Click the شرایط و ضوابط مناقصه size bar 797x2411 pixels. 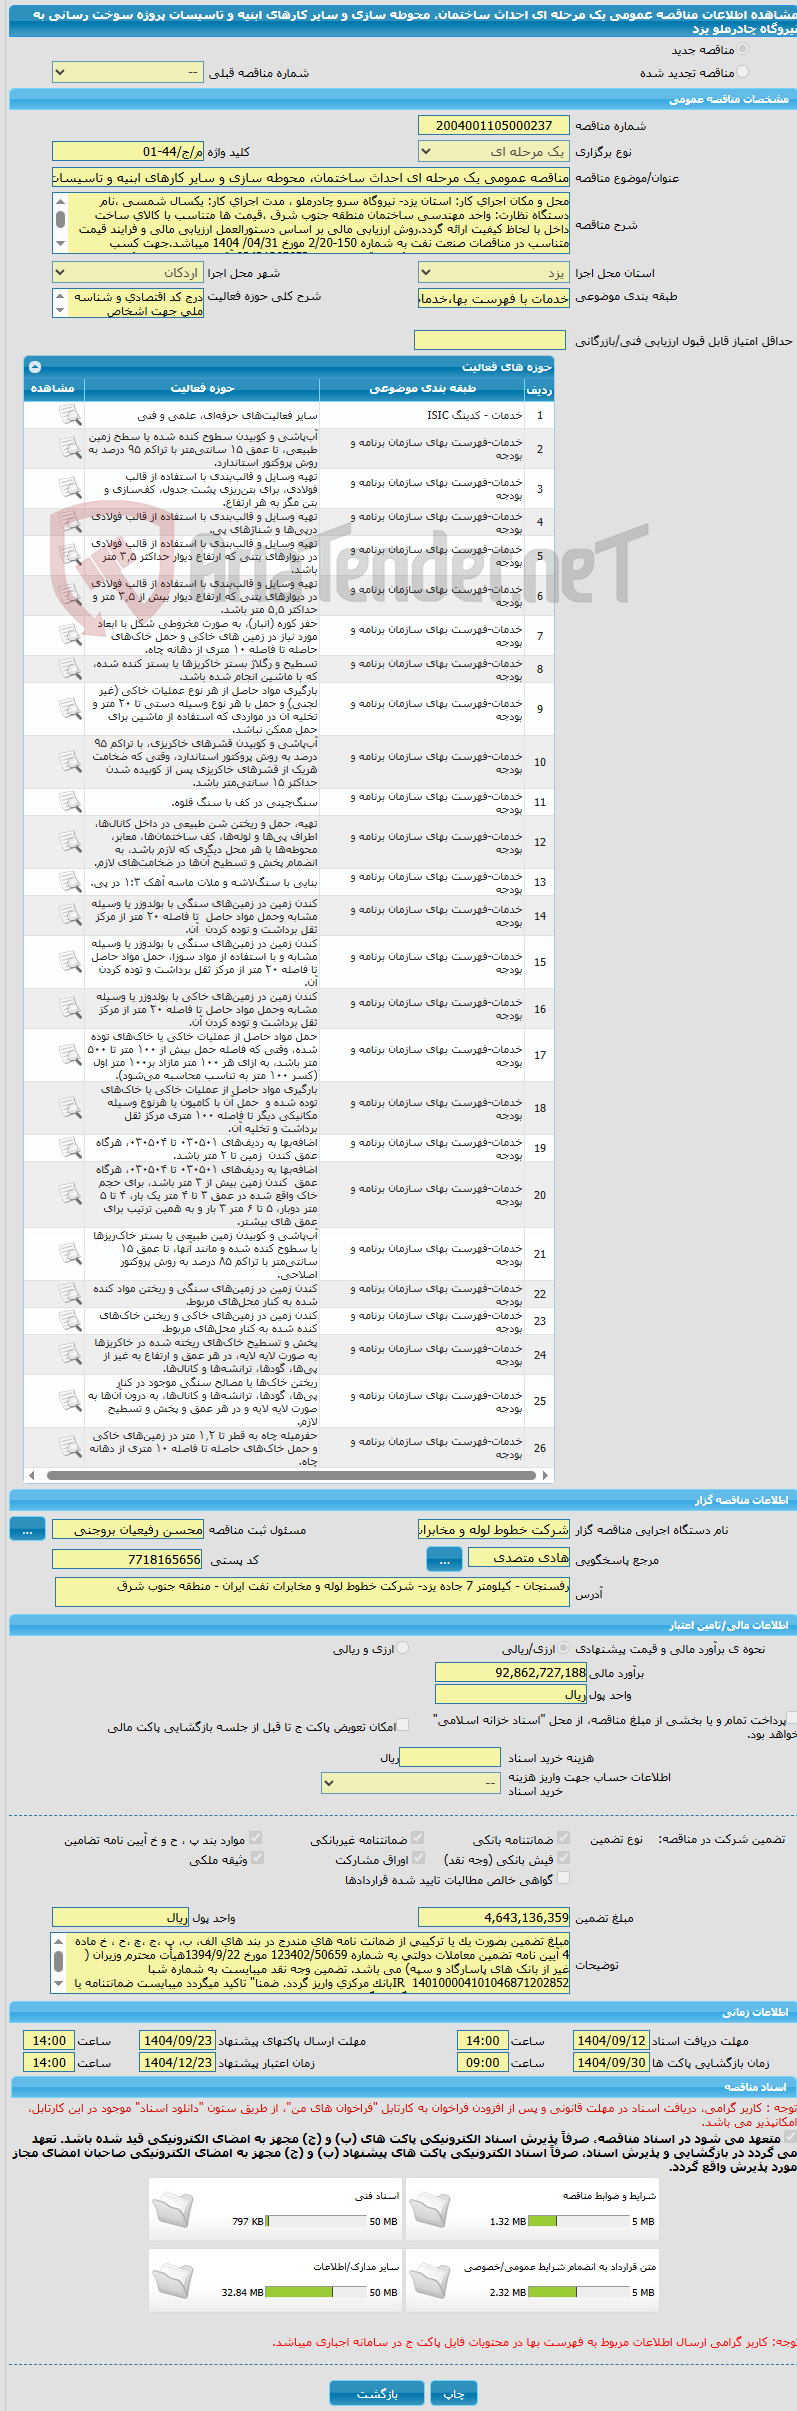pos(579,2222)
